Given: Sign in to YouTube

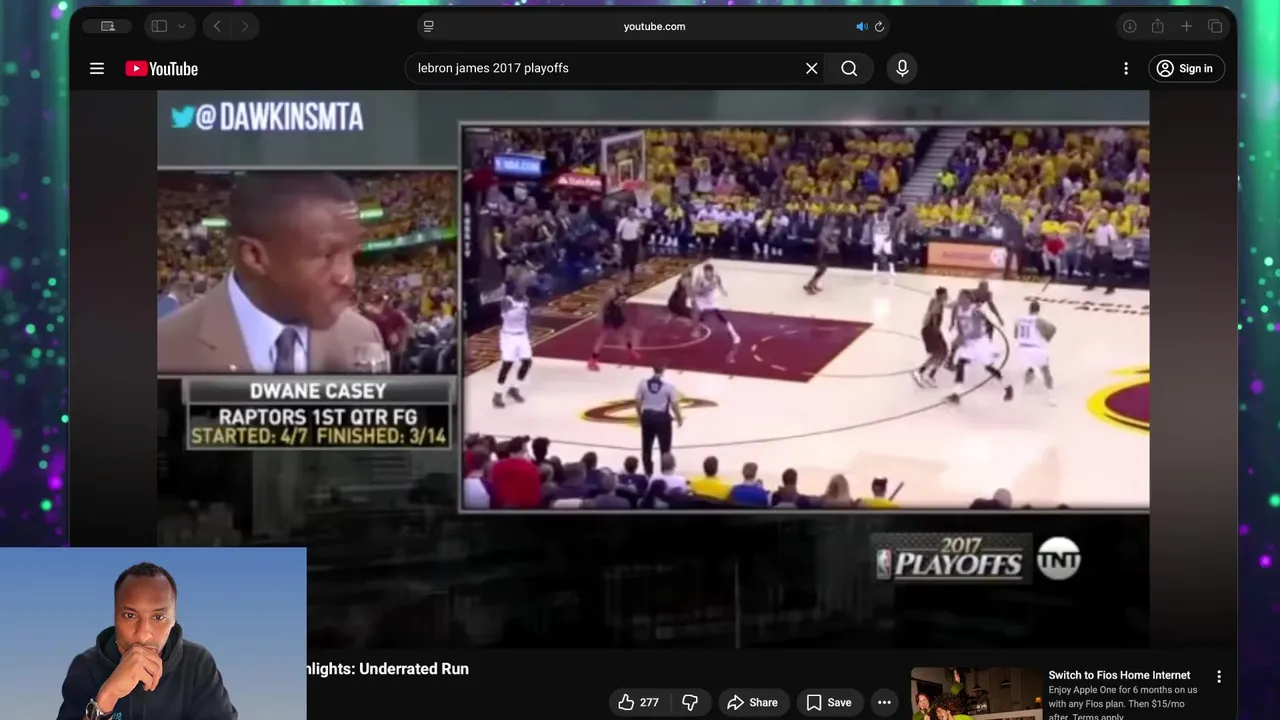Looking at the screenshot, I should click(x=1185, y=68).
